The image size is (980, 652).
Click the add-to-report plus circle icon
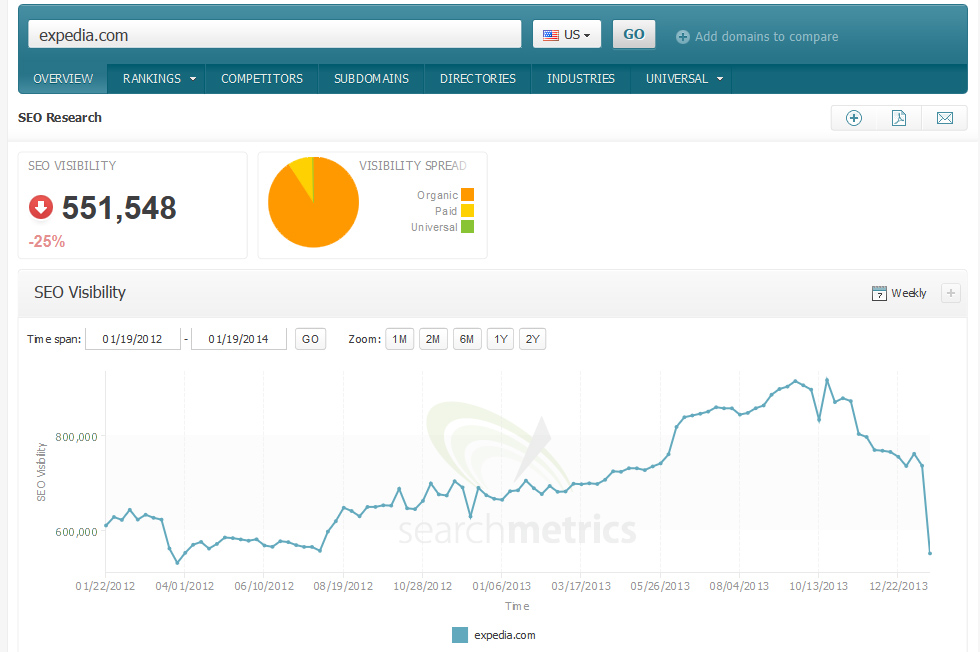854,118
